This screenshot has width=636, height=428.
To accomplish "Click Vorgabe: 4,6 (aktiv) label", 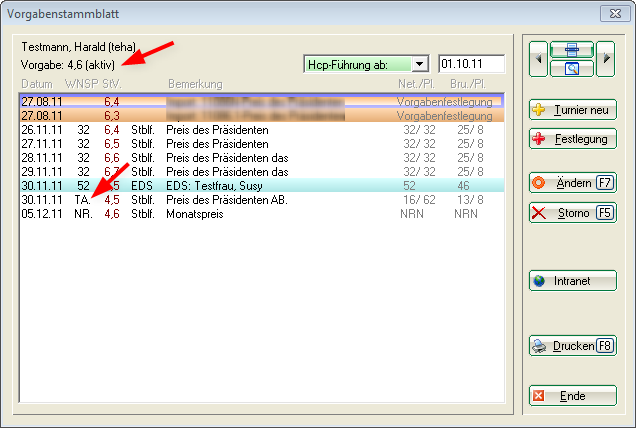I will click(68, 65).
